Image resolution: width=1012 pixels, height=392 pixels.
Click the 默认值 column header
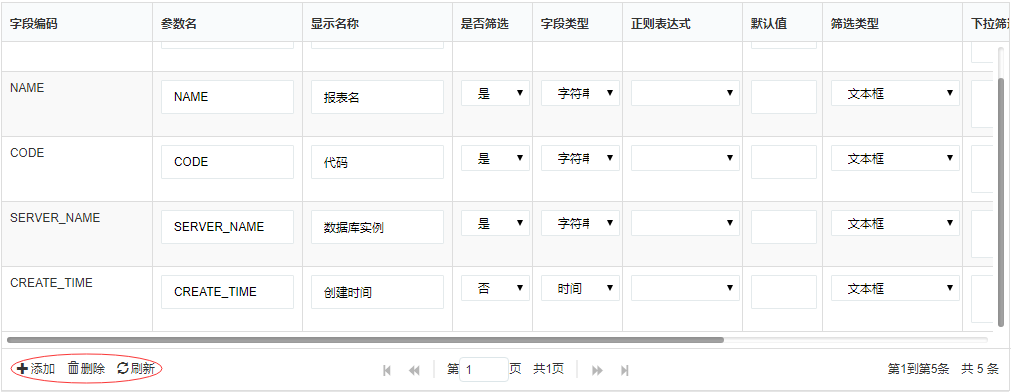[782, 23]
